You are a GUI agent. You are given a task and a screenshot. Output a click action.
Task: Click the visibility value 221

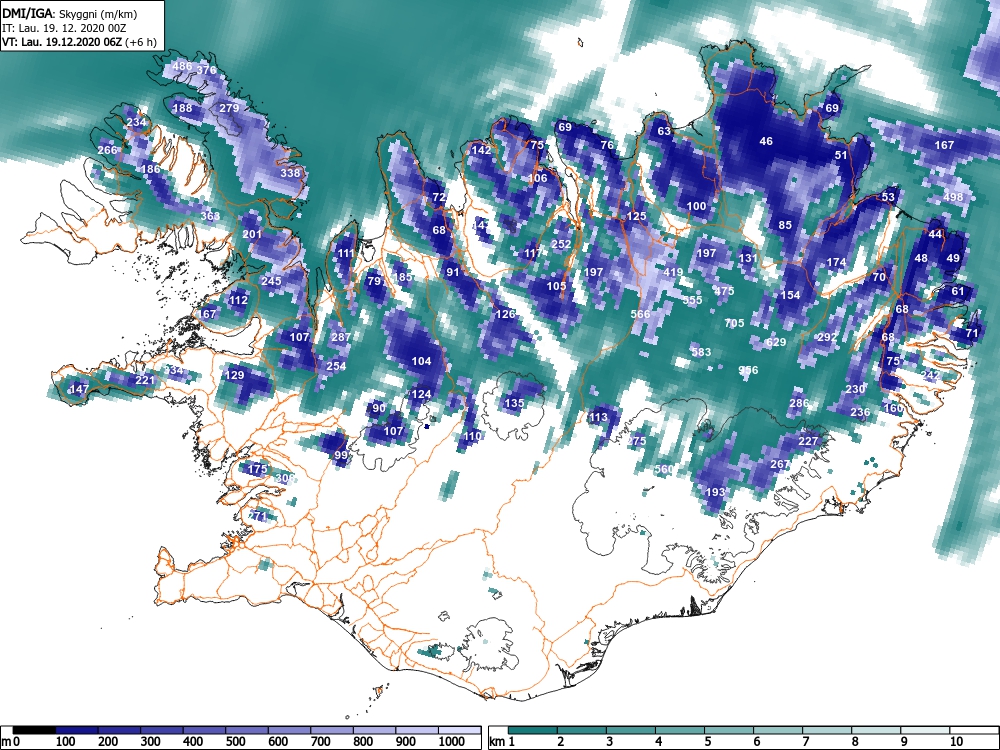pos(145,380)
